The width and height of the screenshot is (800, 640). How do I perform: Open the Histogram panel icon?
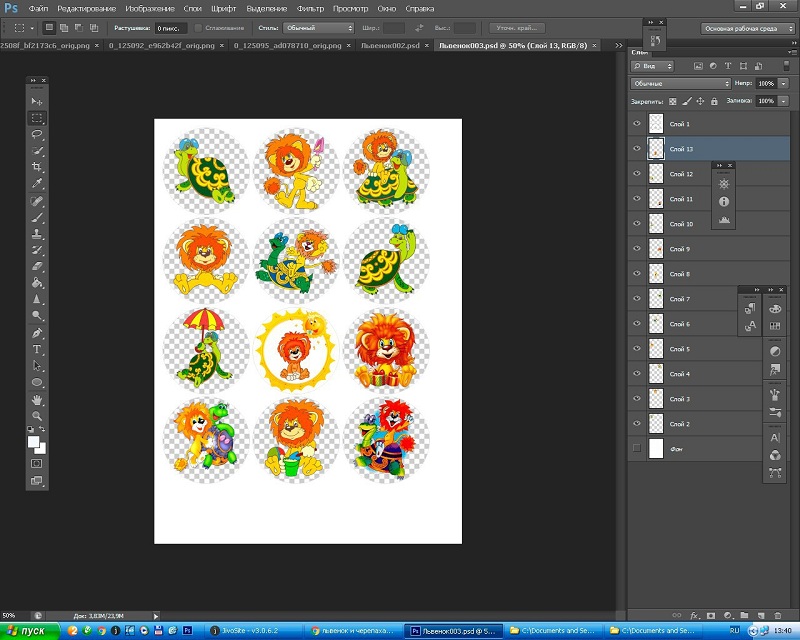(723, 219)
